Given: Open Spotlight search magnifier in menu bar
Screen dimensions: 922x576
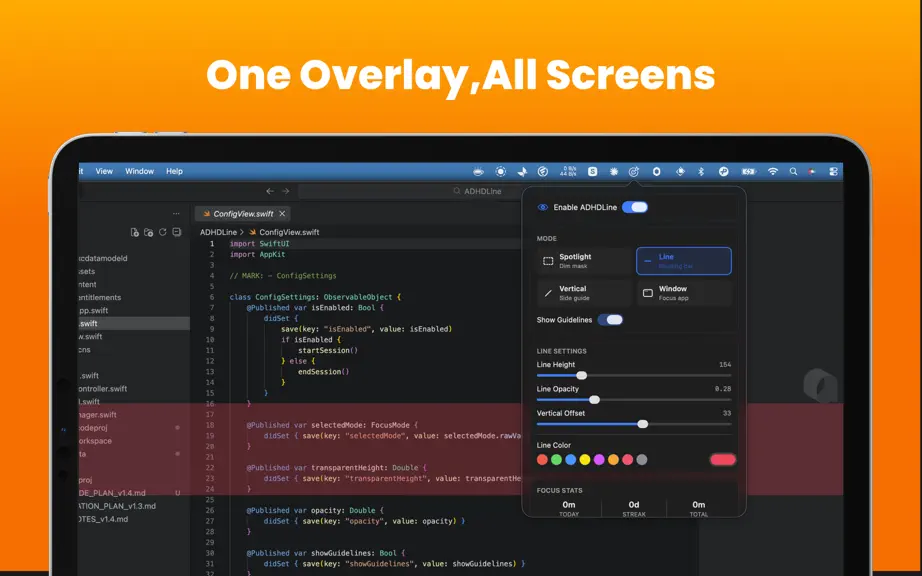Looking at the screenshot, I should 793,172.
